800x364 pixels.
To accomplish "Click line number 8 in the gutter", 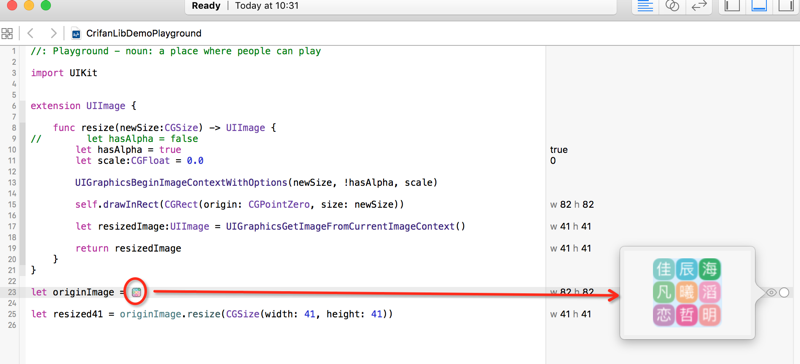I will tap(14, 128).
